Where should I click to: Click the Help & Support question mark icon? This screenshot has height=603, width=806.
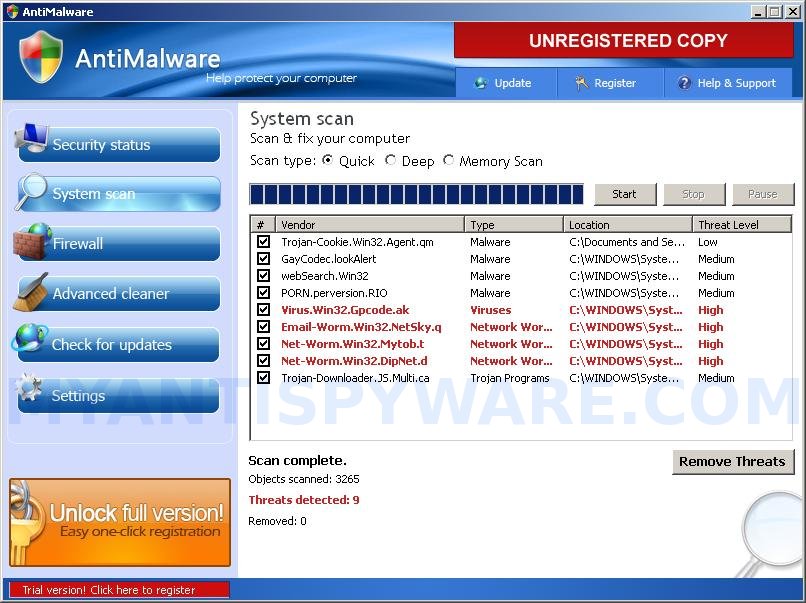684,83
